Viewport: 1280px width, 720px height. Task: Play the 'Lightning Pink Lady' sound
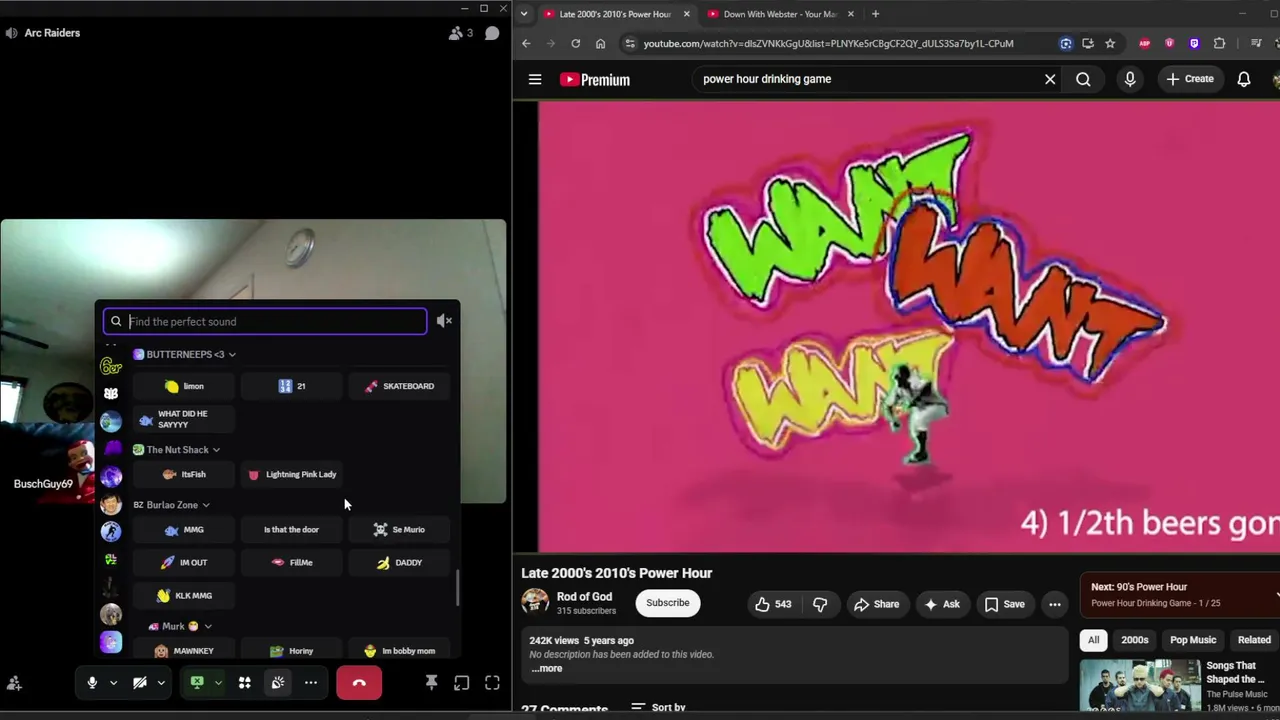click(292, 474)
